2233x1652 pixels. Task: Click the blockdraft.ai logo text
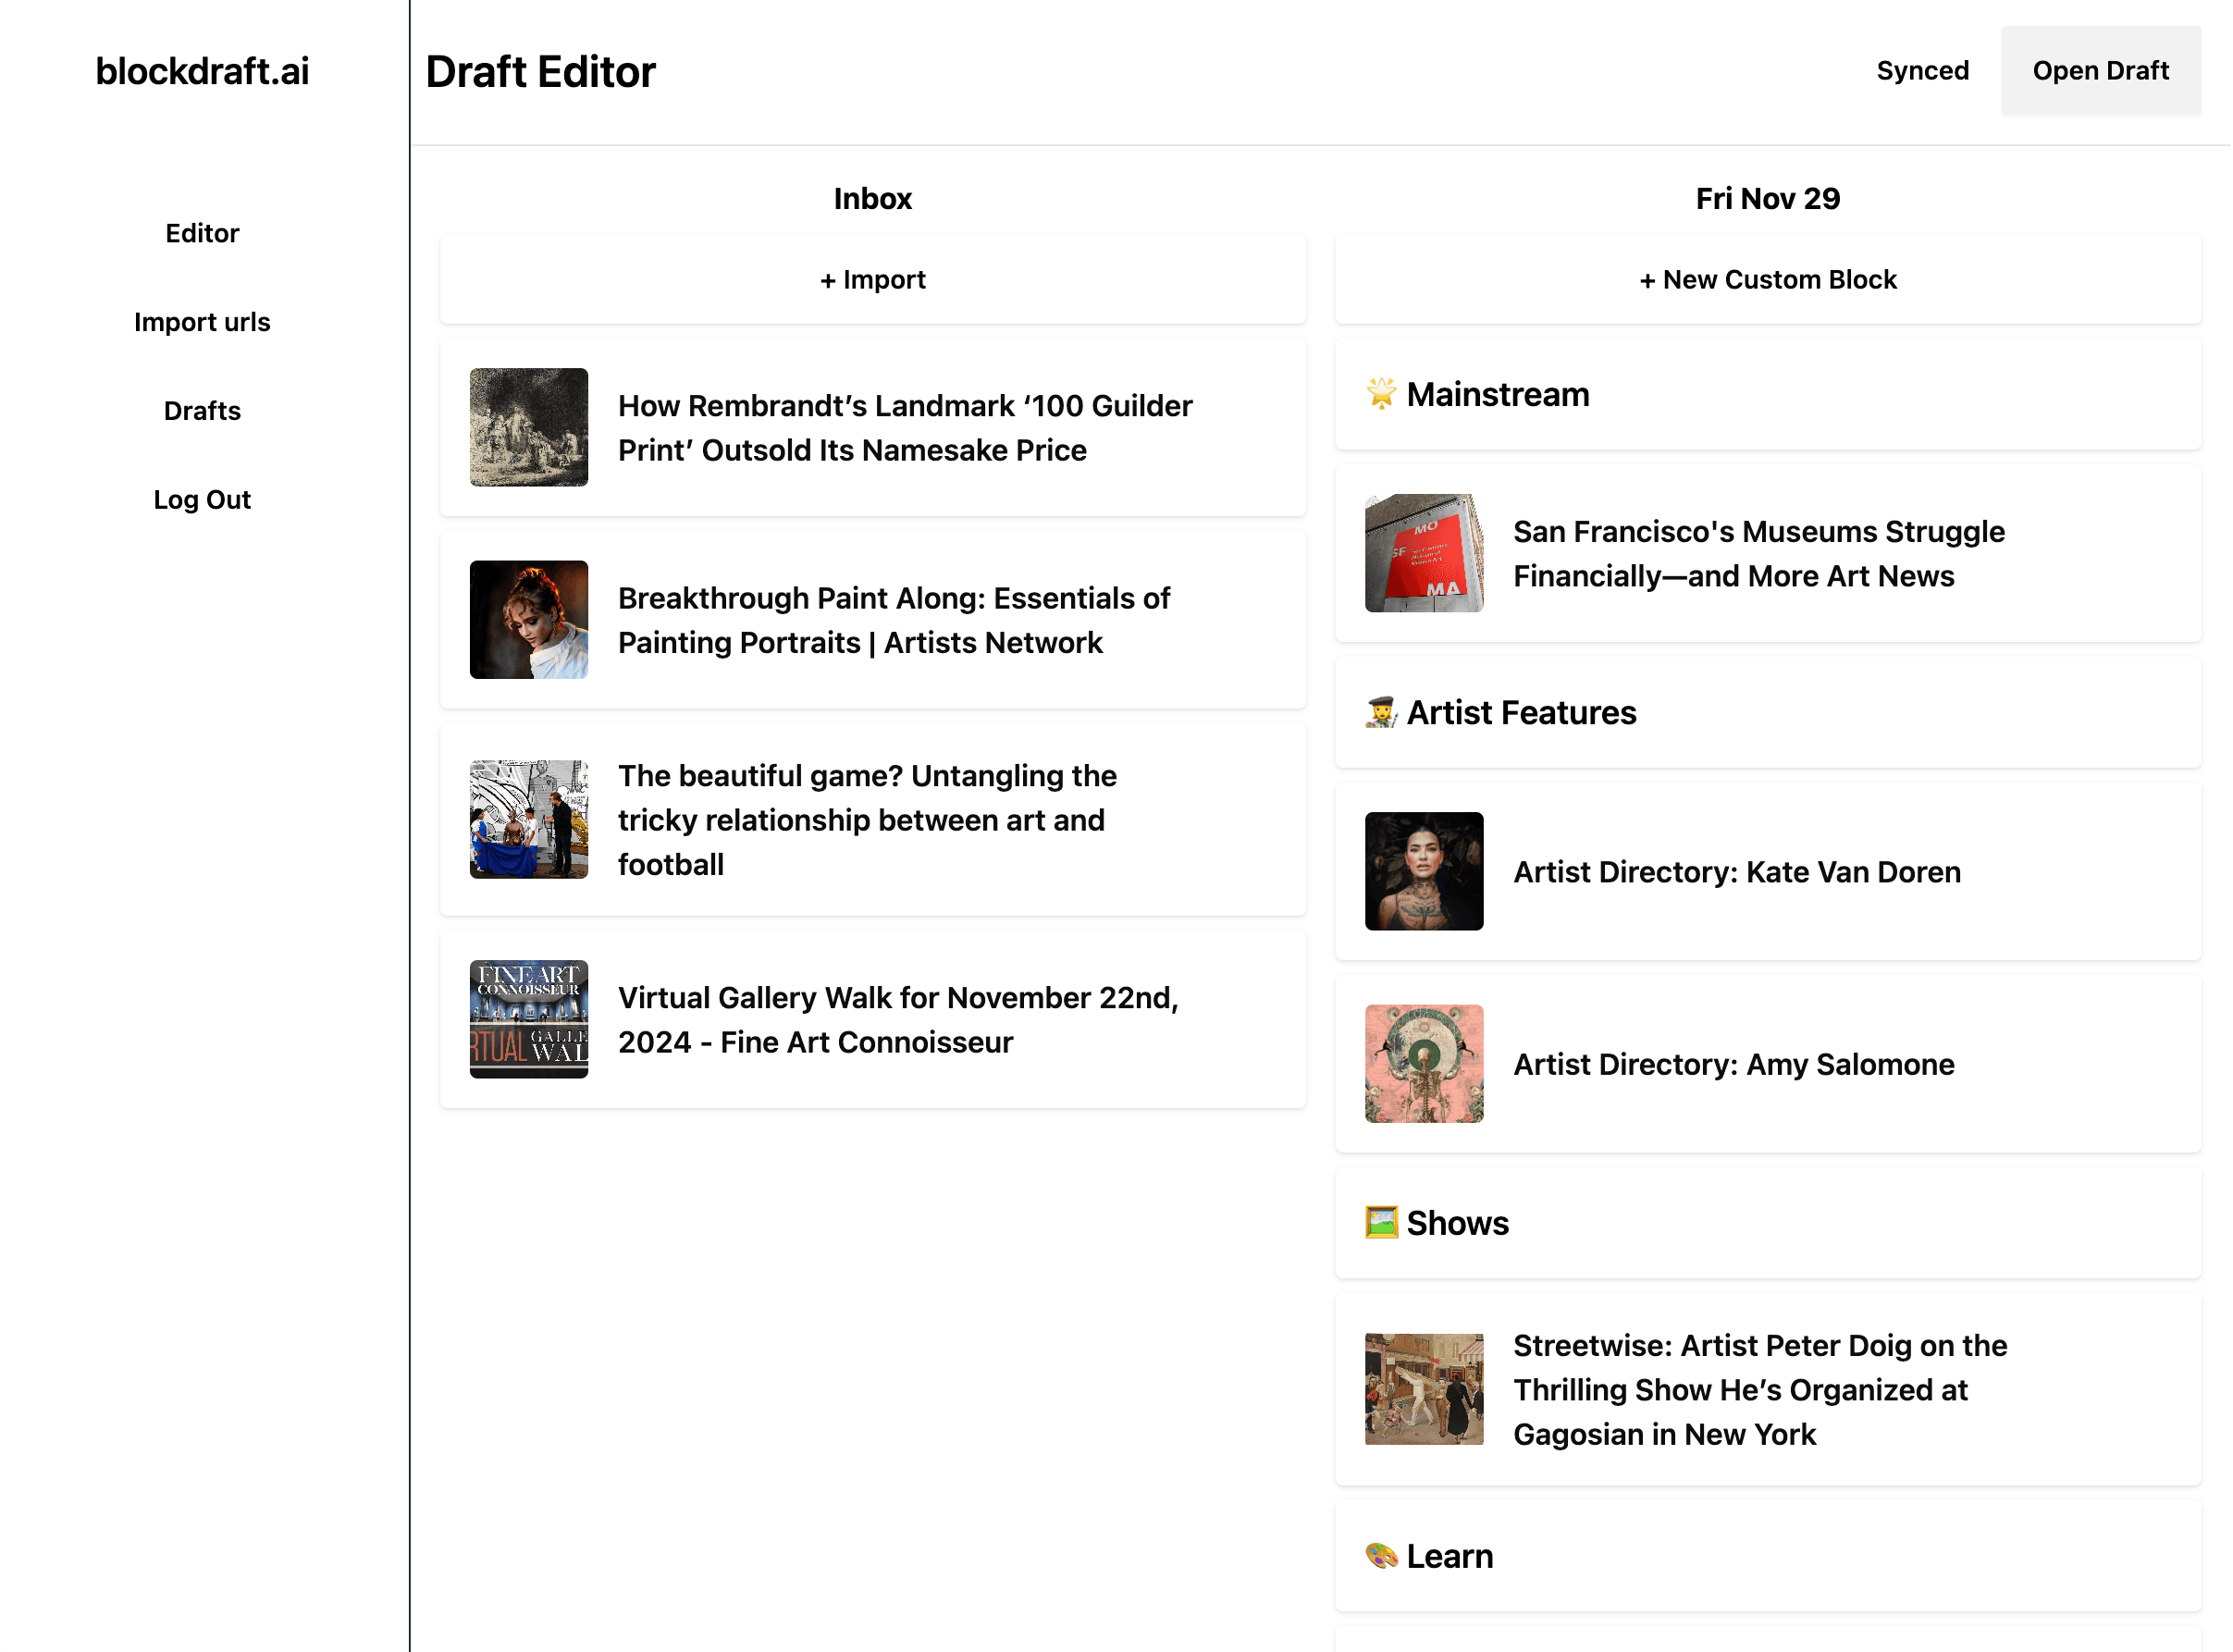pyautogui.click(x=202, y=71)
